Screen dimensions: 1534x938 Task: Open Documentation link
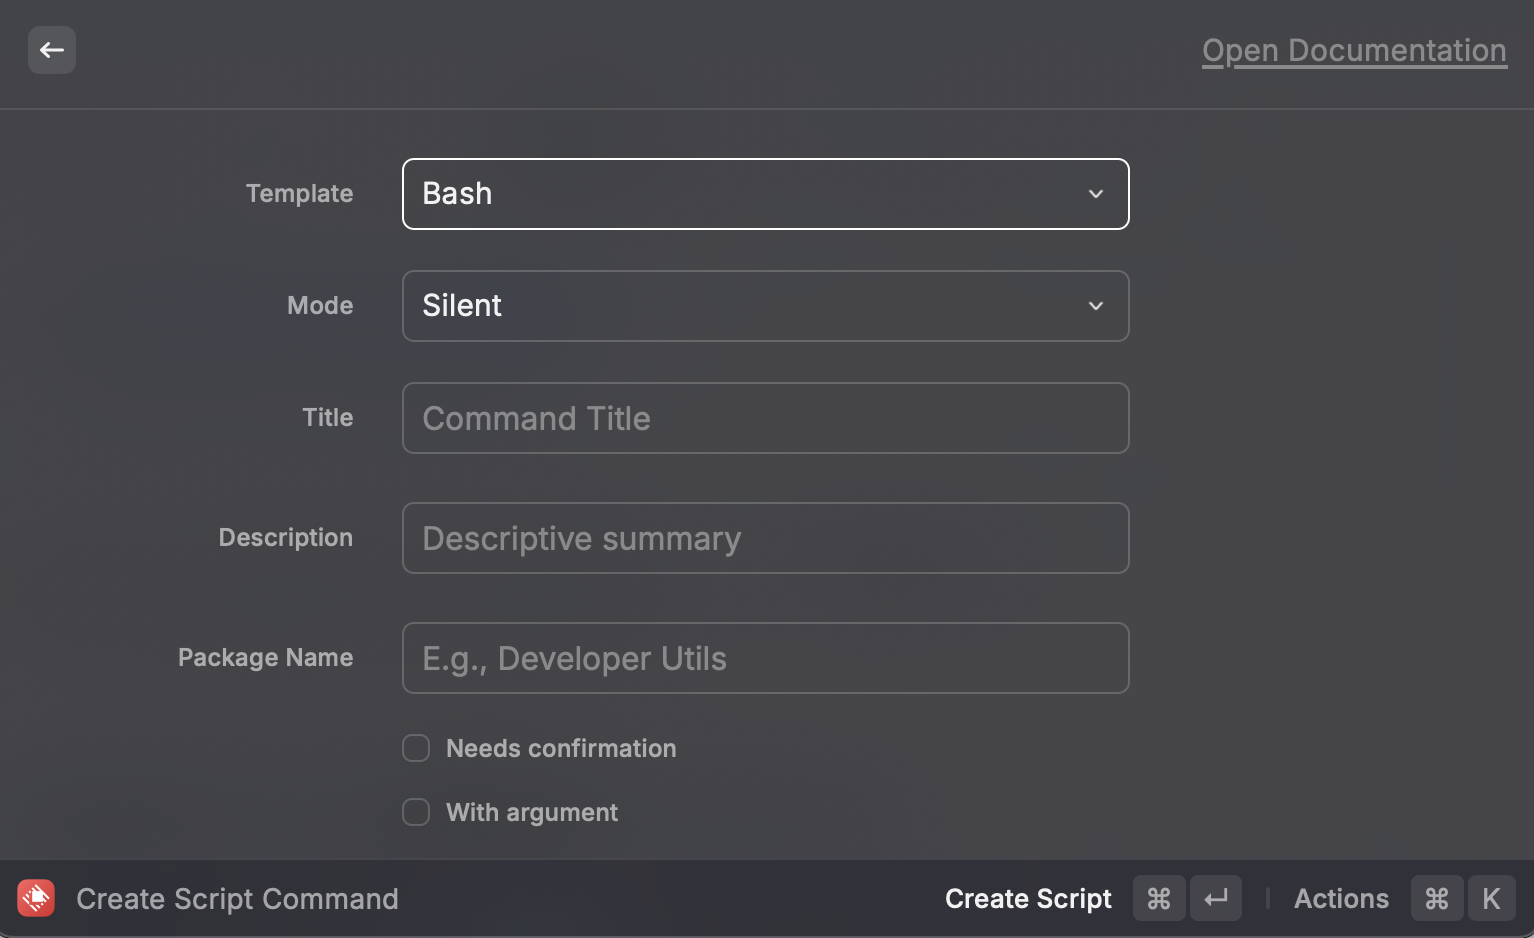tap(1353, 50)
